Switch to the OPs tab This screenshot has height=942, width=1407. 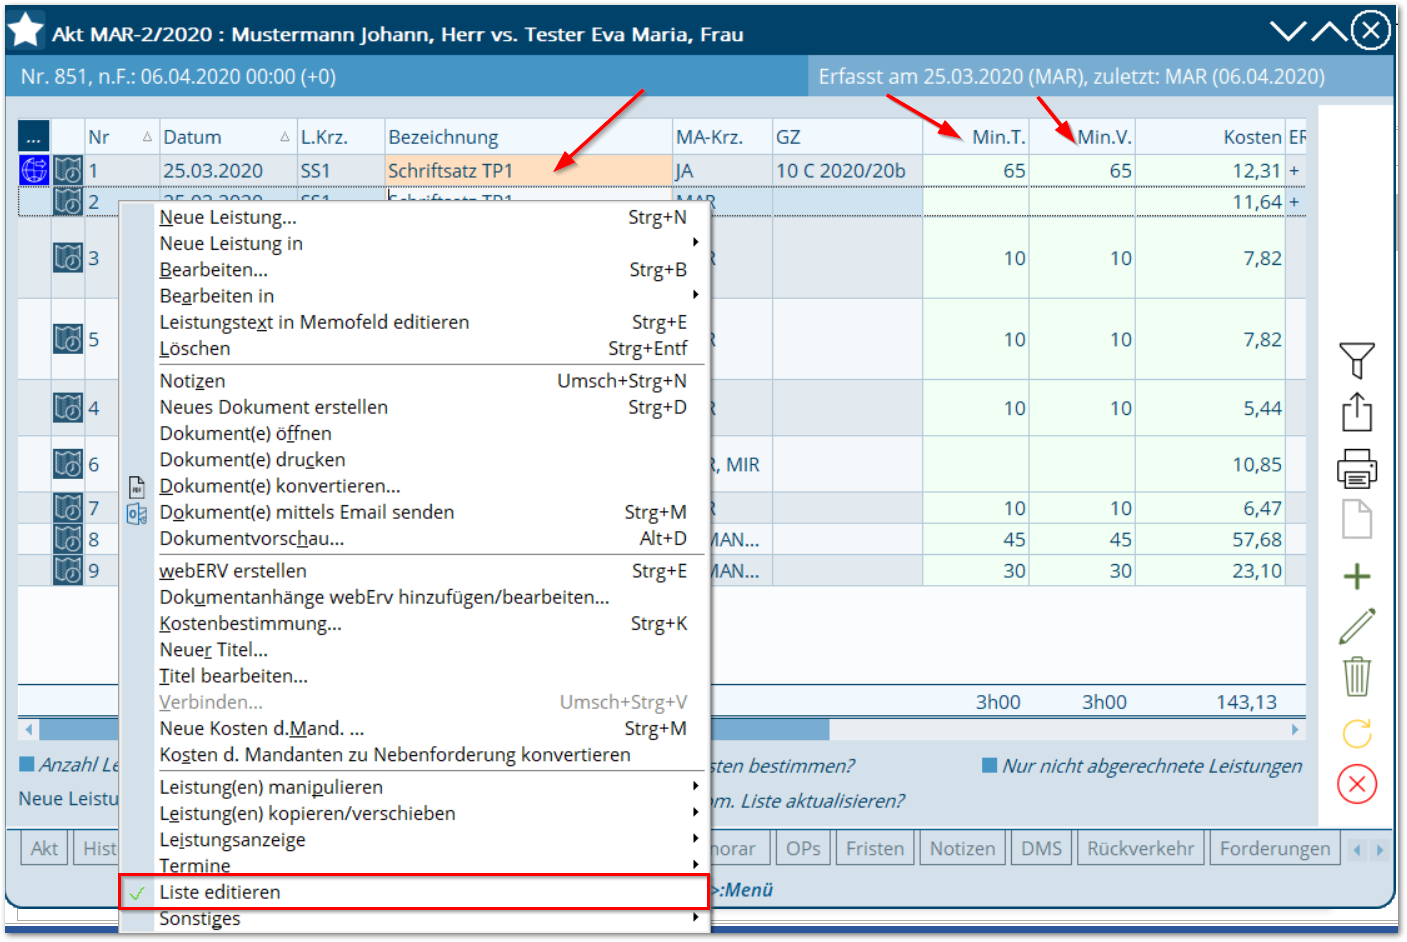tap(803, 849)
